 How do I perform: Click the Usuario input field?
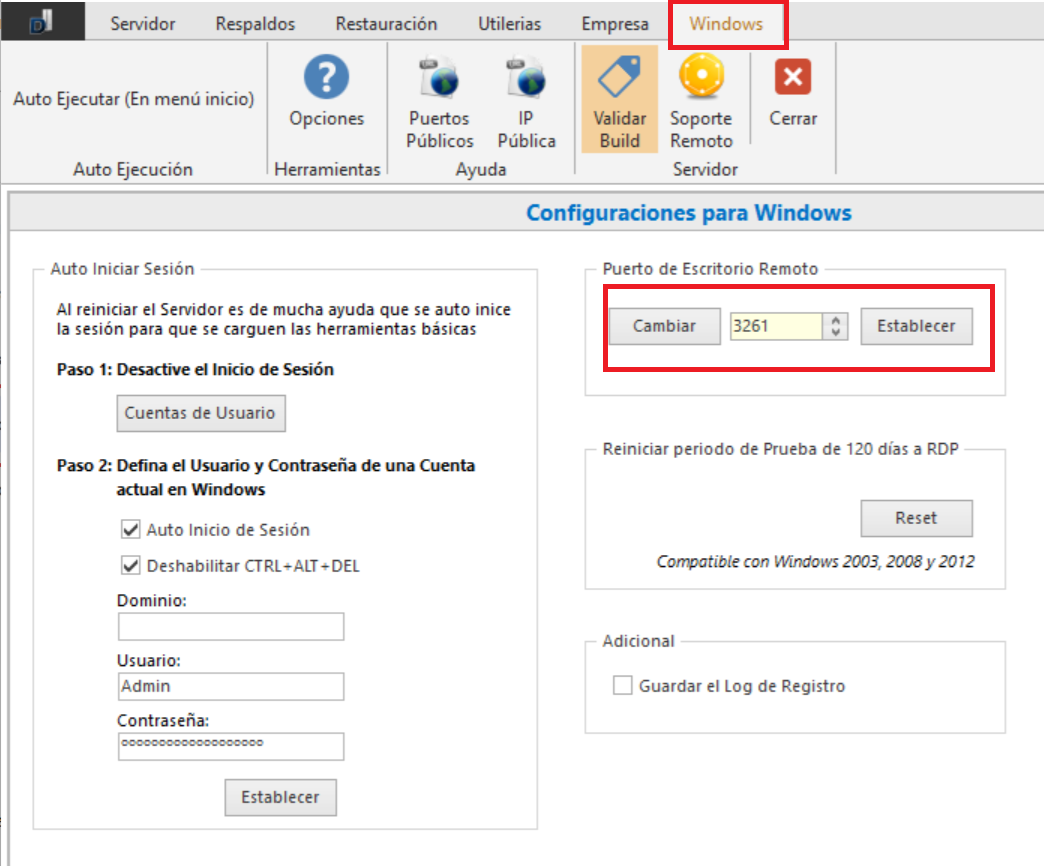pos(231,687)
